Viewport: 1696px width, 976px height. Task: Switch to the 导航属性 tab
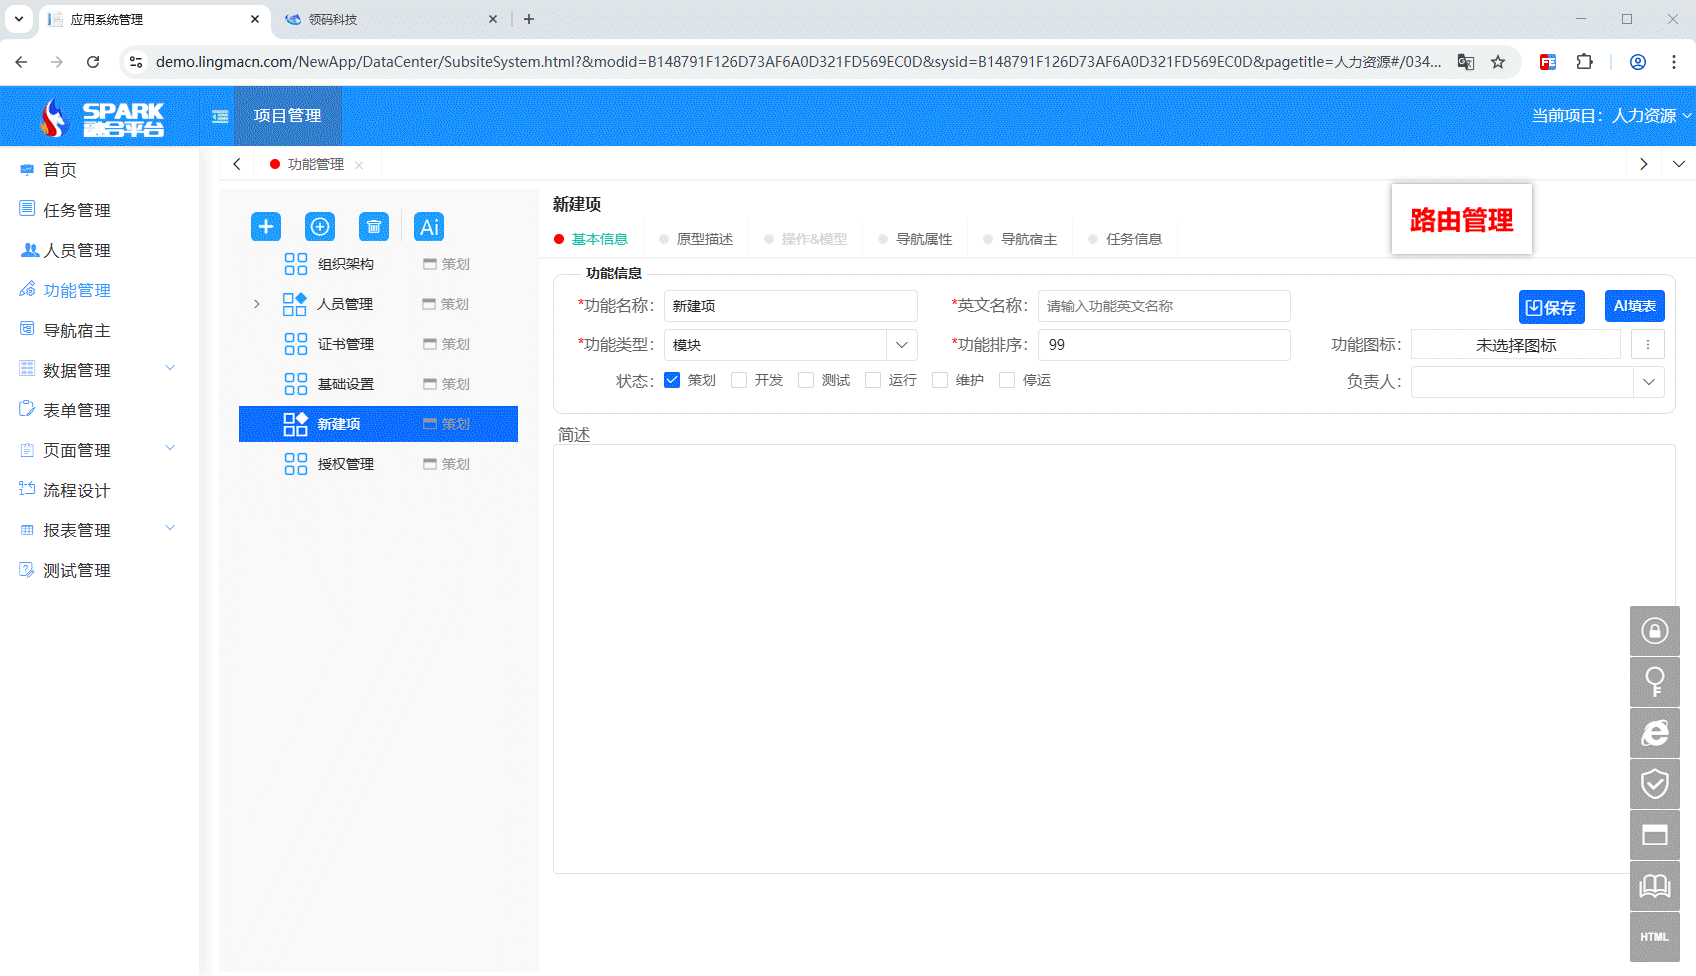coord(923,238)
